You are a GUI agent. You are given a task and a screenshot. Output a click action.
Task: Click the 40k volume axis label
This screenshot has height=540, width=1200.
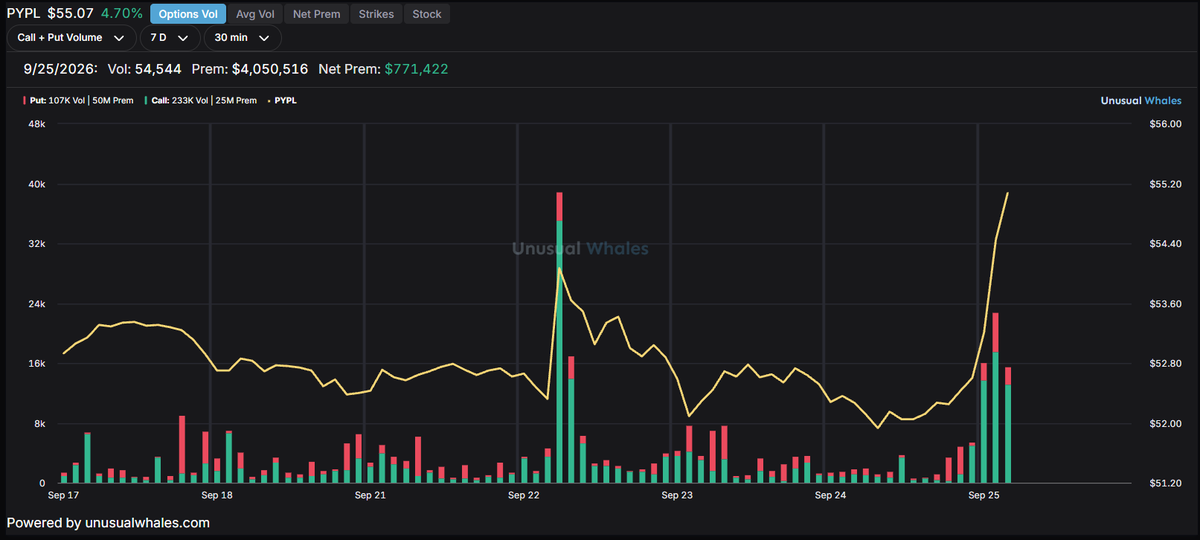[37, 185]
